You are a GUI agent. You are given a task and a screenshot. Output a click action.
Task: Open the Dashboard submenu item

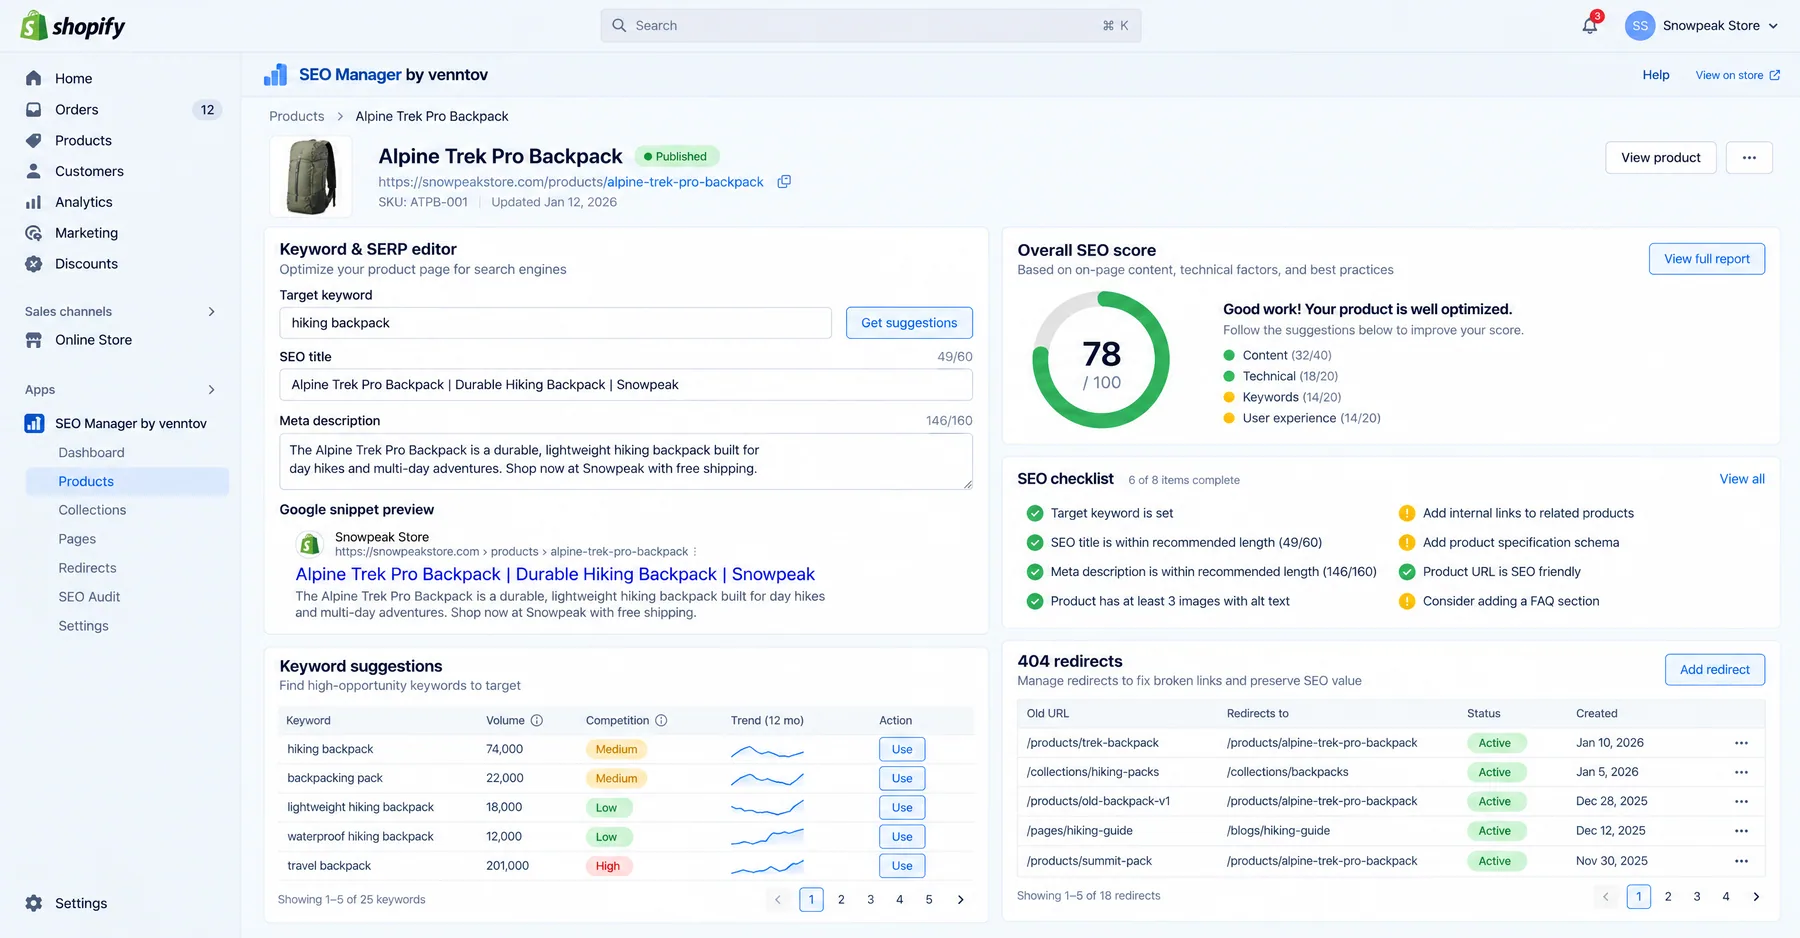(x=91, y=452)
